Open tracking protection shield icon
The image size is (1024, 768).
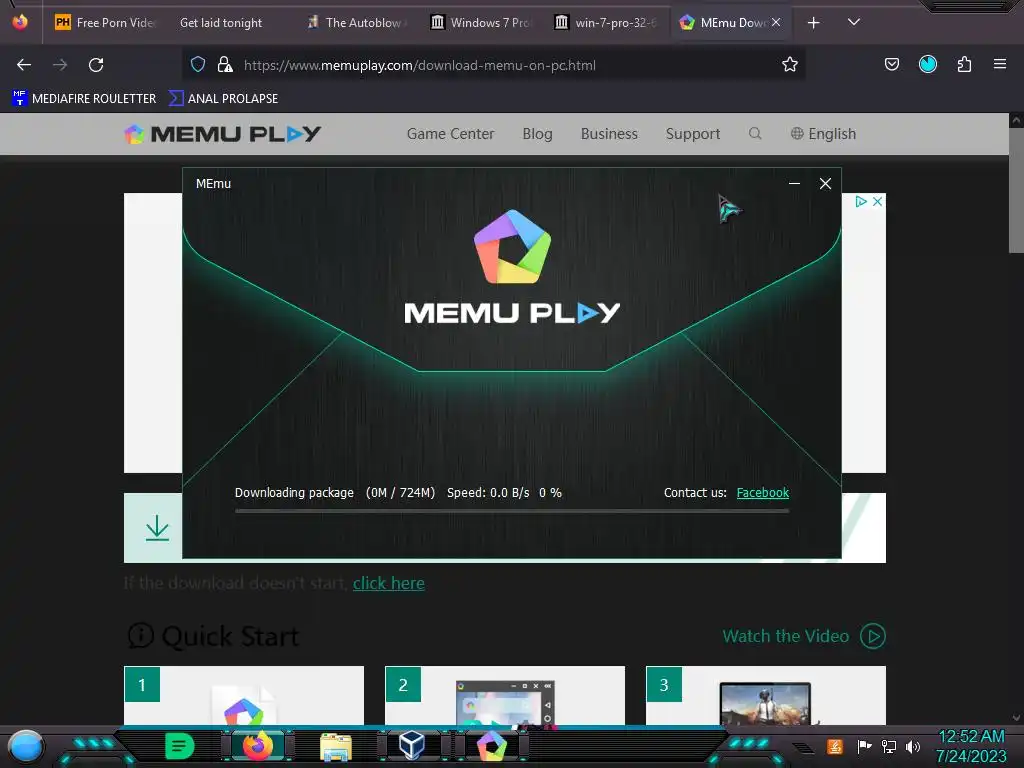click(198, 64)
